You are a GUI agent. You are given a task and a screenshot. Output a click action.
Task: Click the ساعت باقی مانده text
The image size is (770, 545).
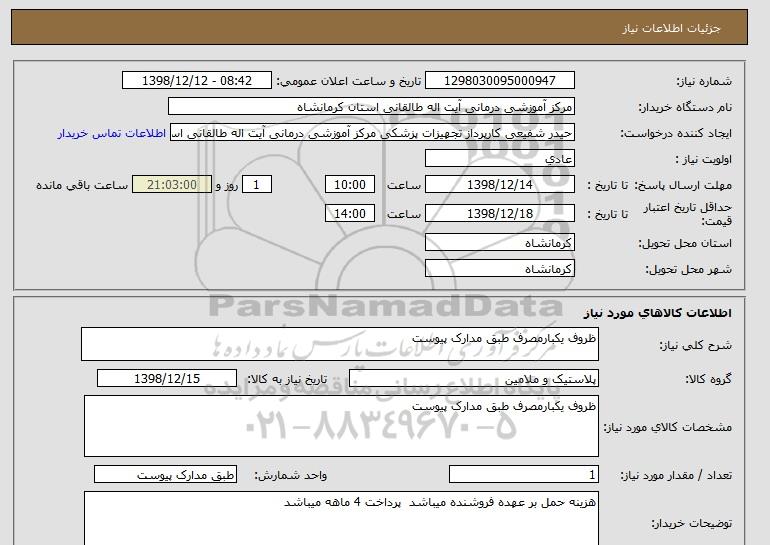(x=82, y=185)
